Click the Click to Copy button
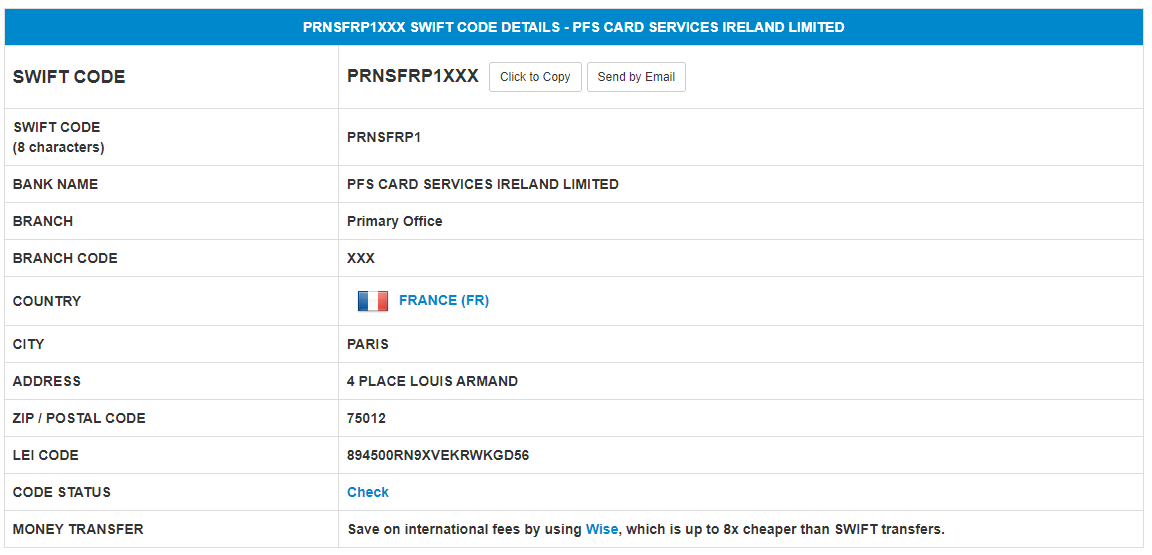 click(x=535, y=77)
